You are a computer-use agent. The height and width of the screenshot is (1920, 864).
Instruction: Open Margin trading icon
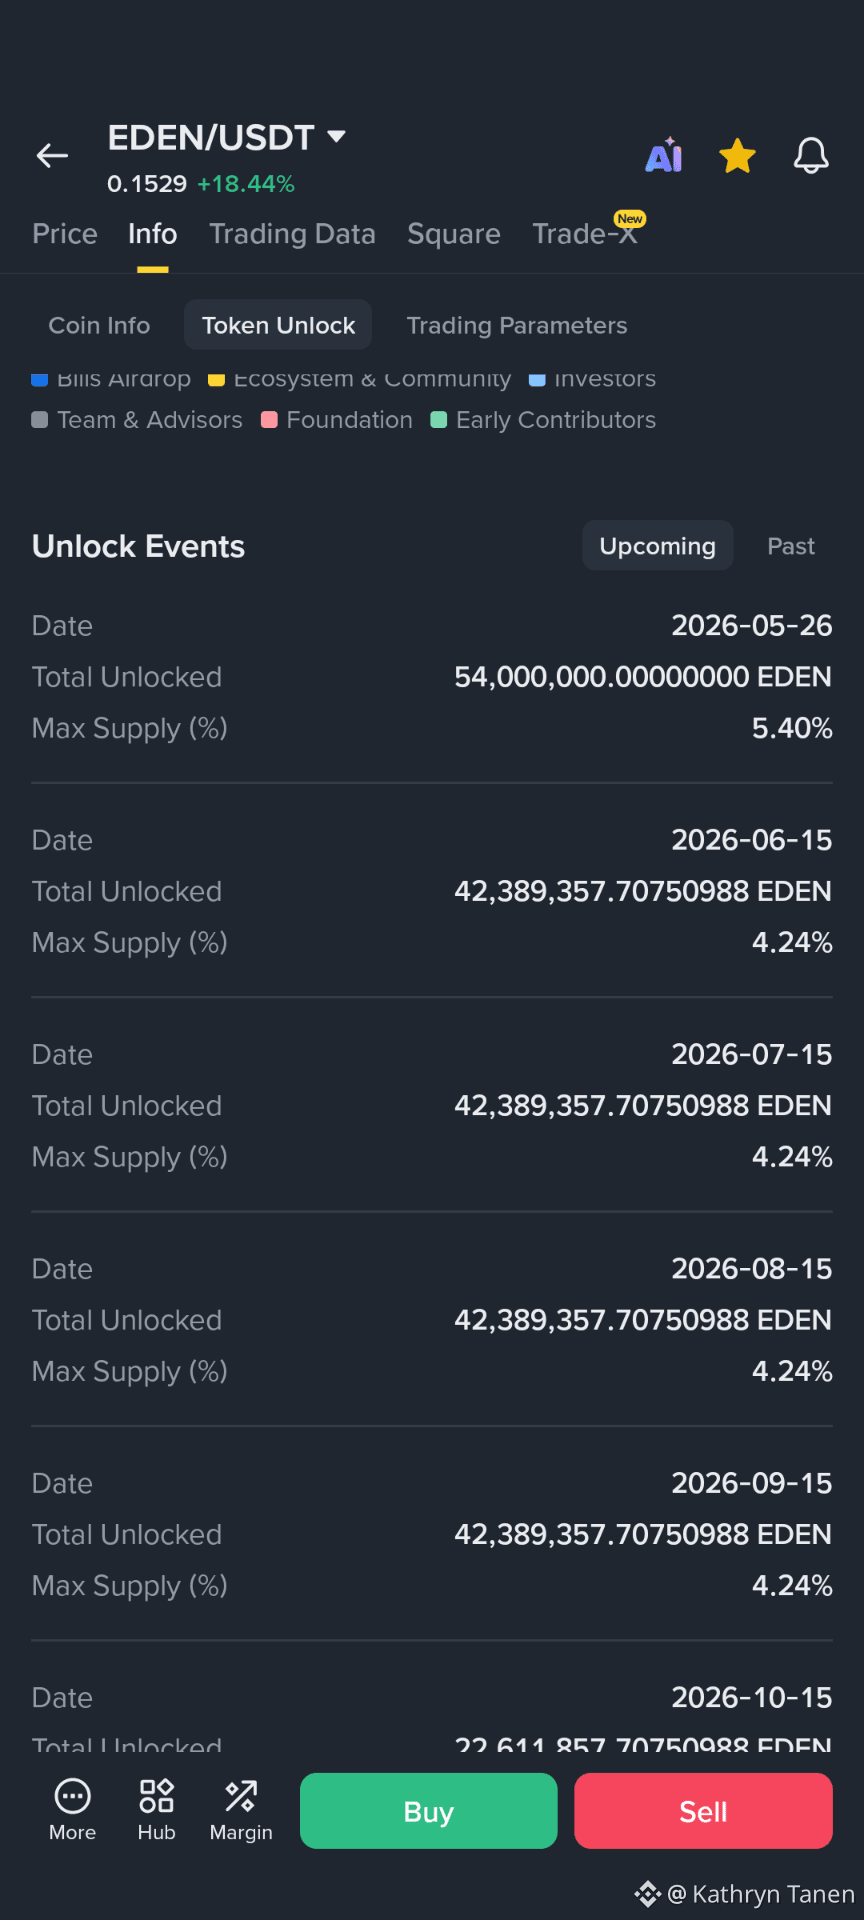point(241,1796)
